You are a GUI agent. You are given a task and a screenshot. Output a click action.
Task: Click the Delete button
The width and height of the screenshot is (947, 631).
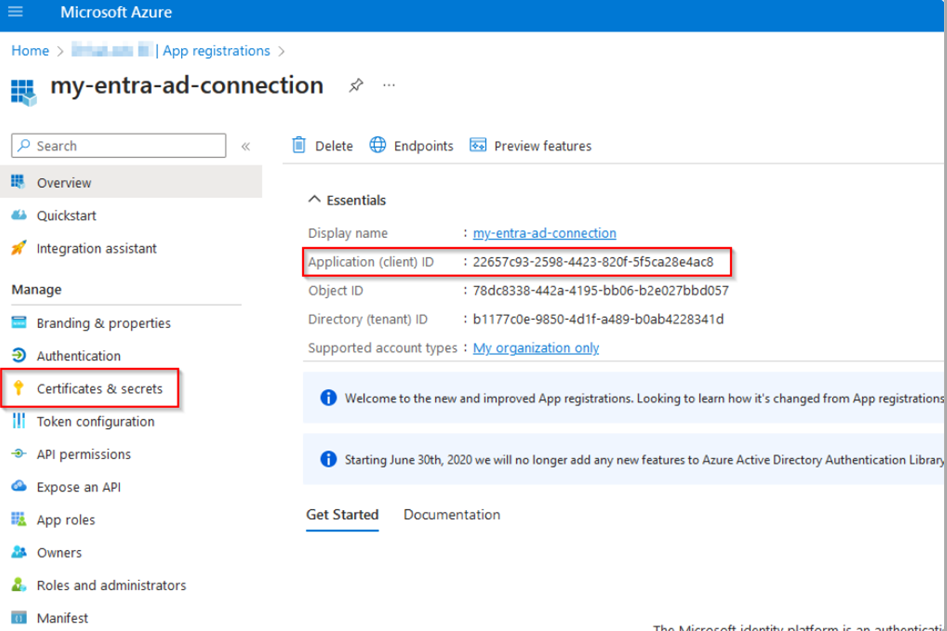pyautogui.click(x=323, y=146)
